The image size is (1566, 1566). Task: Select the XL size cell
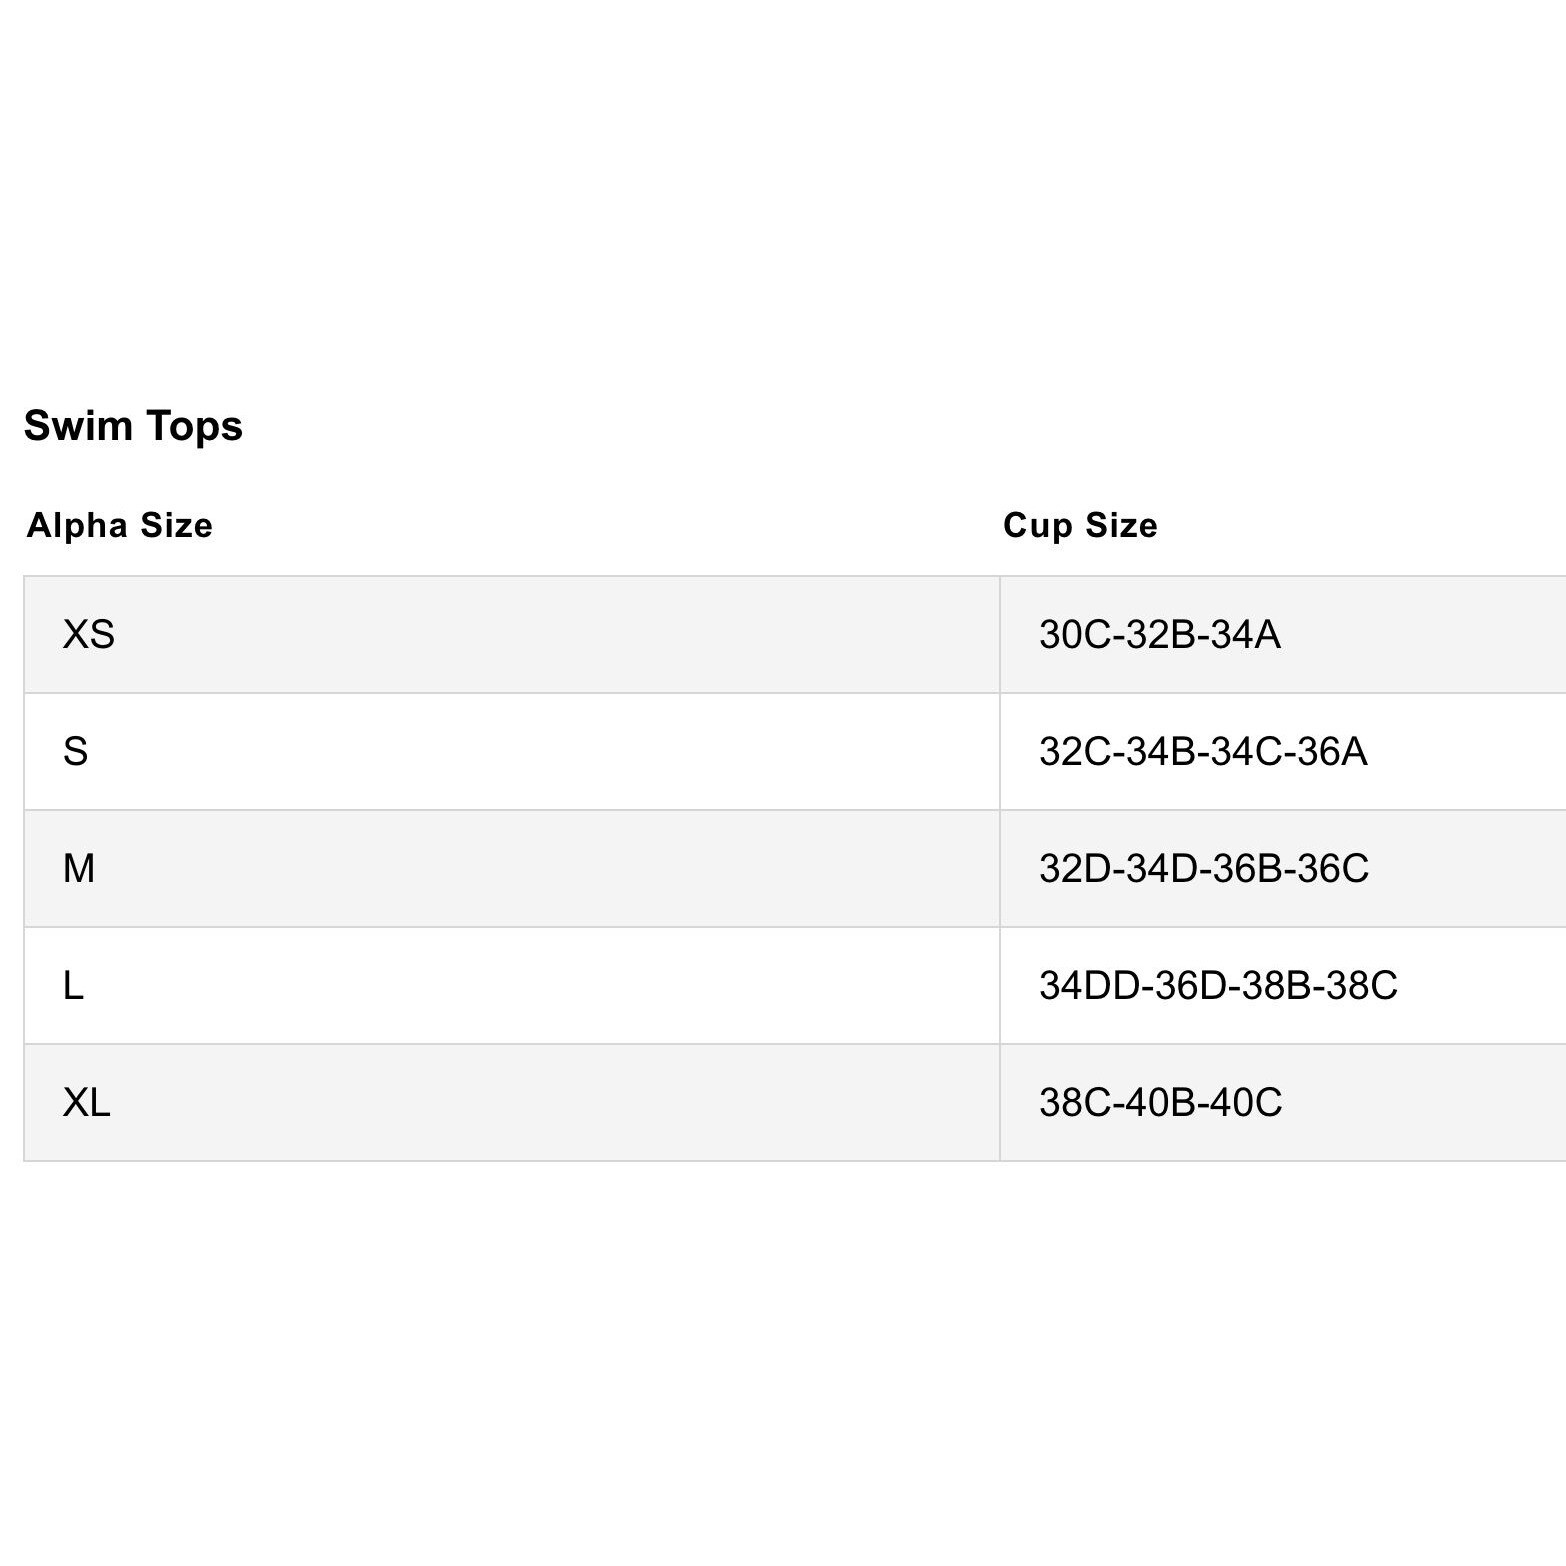click(x=511, y=1103)
